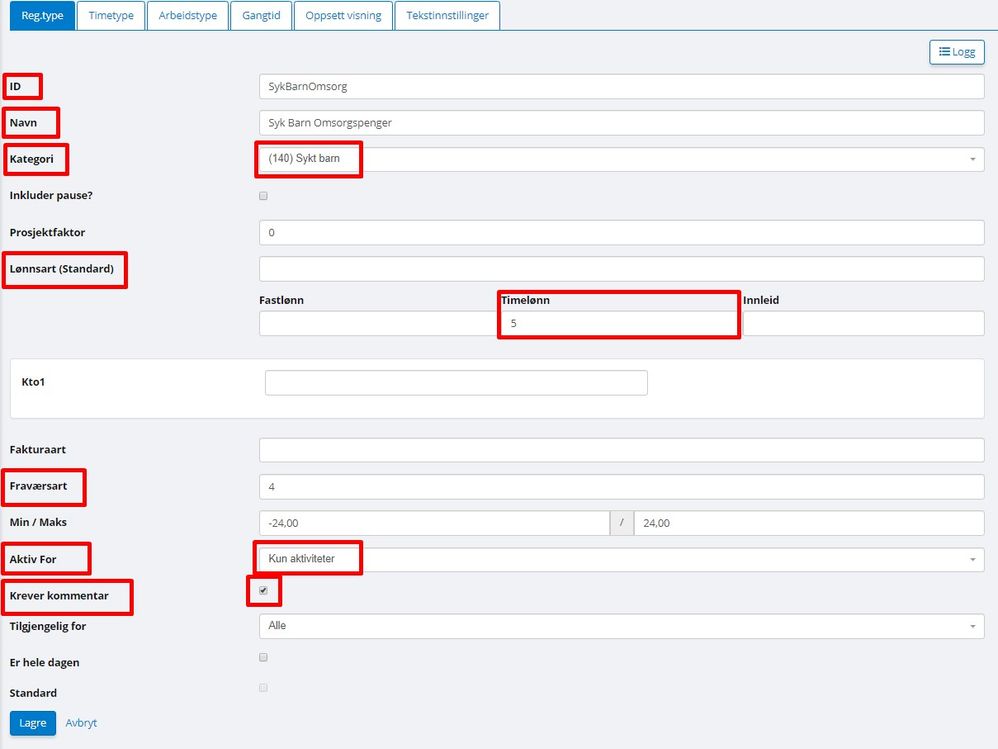Image resolution: width=998 pixels, height=749 pixels.
Task: Open the Kategori dropdown (140) Sykt barn
Action: tap(621, 159)
